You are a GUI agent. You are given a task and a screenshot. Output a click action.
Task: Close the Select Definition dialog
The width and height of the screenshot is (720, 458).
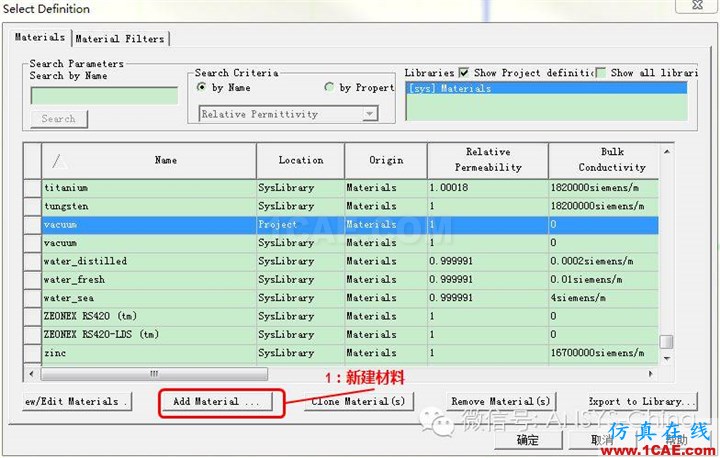click(x=697, y=5)
